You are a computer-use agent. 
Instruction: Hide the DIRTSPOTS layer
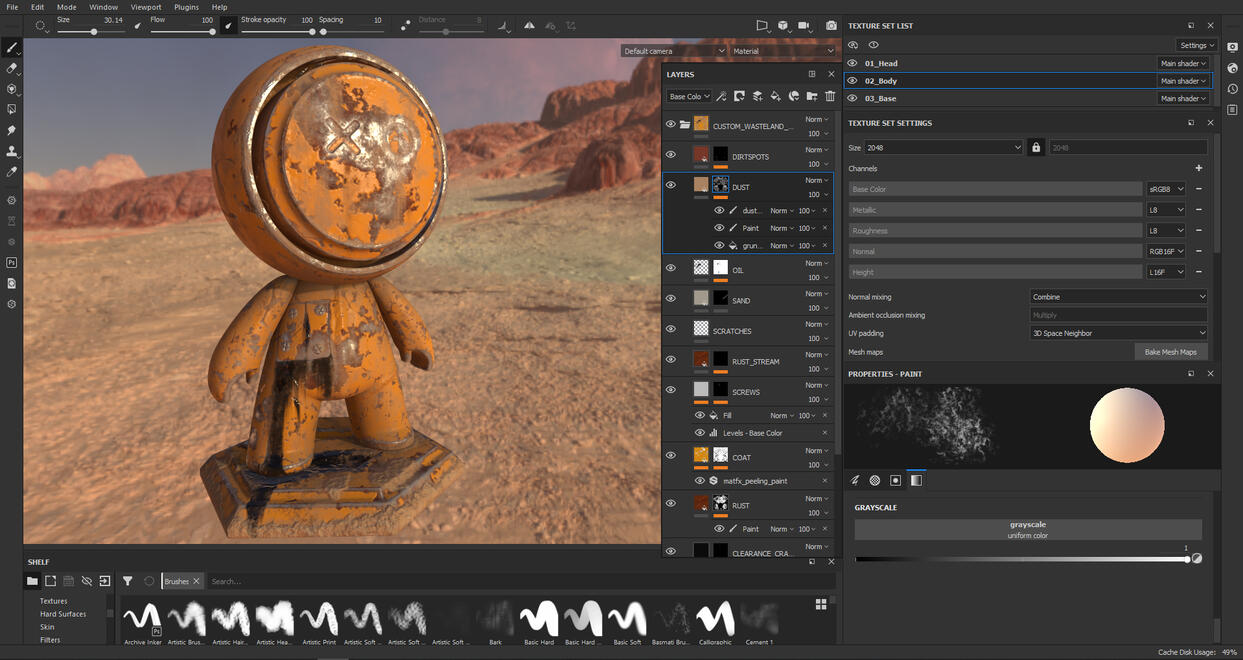coord(670,155)
